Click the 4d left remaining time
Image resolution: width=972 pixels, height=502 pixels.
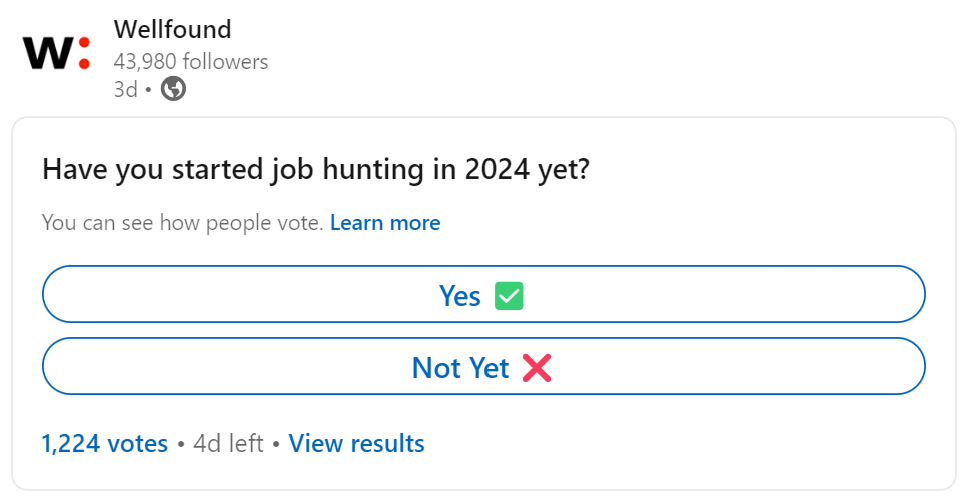coord(228,444)
